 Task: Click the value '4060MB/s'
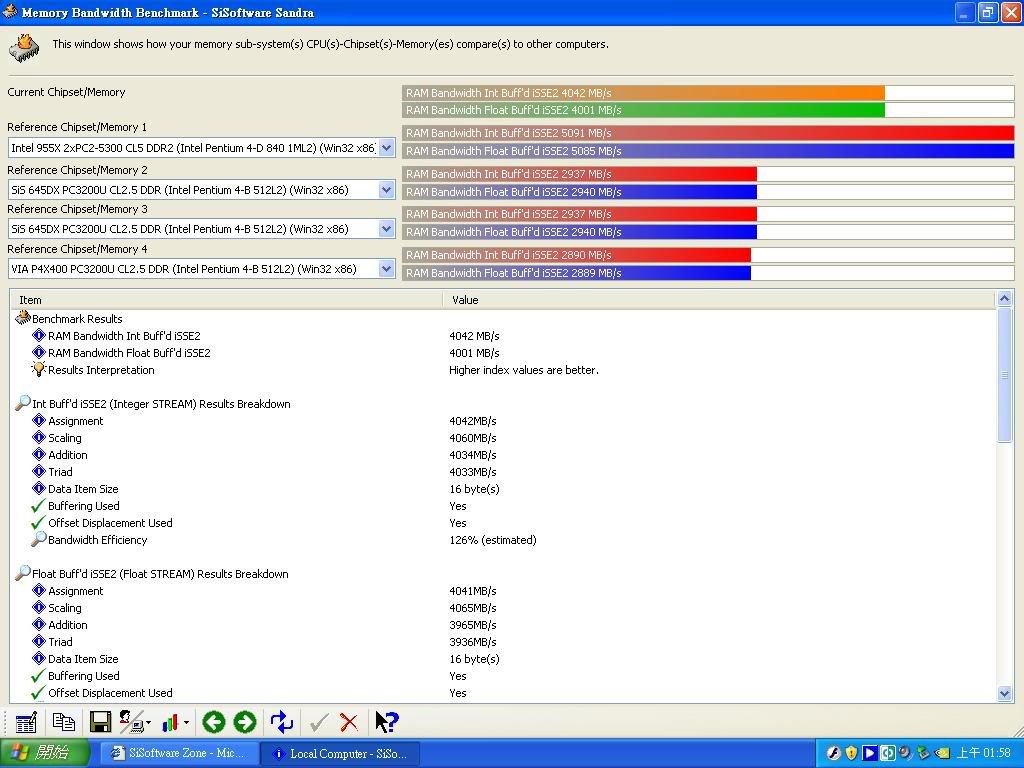tap(473, 438)
